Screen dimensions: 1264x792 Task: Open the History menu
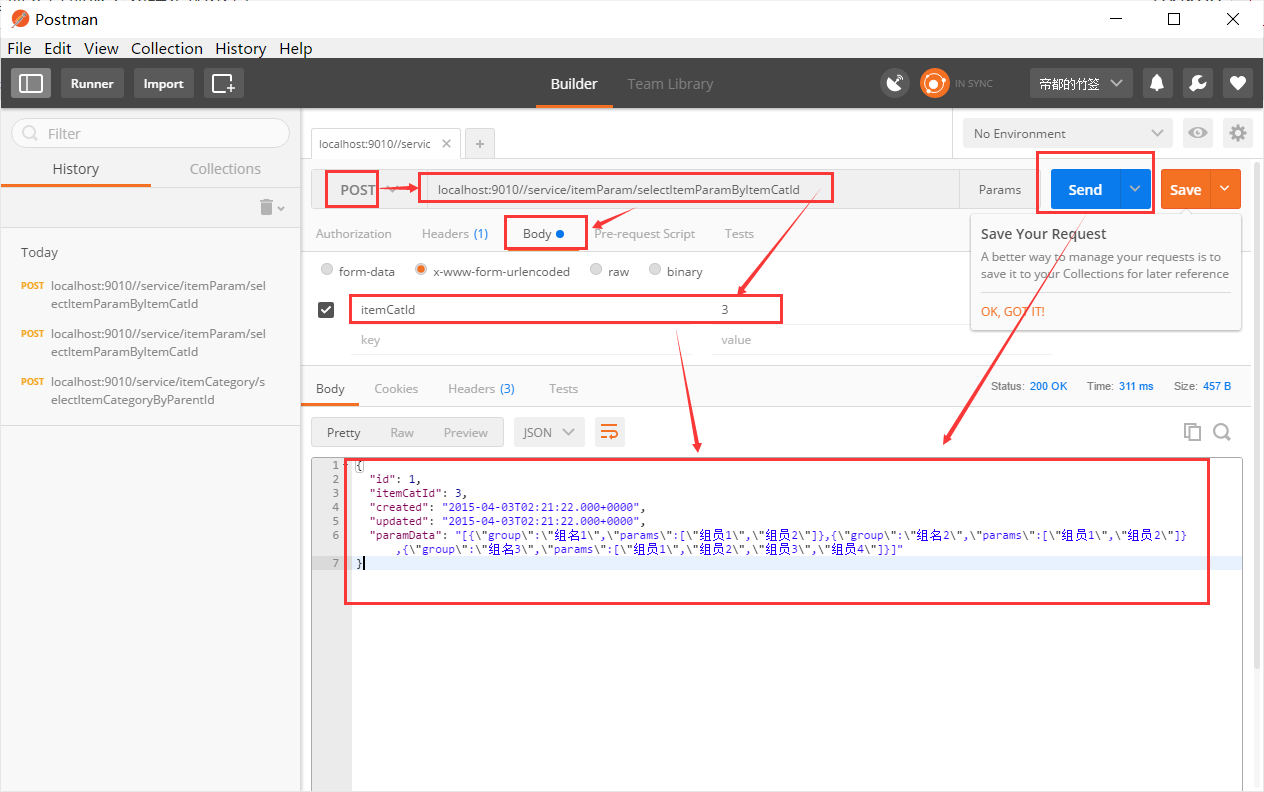(241, 48)
